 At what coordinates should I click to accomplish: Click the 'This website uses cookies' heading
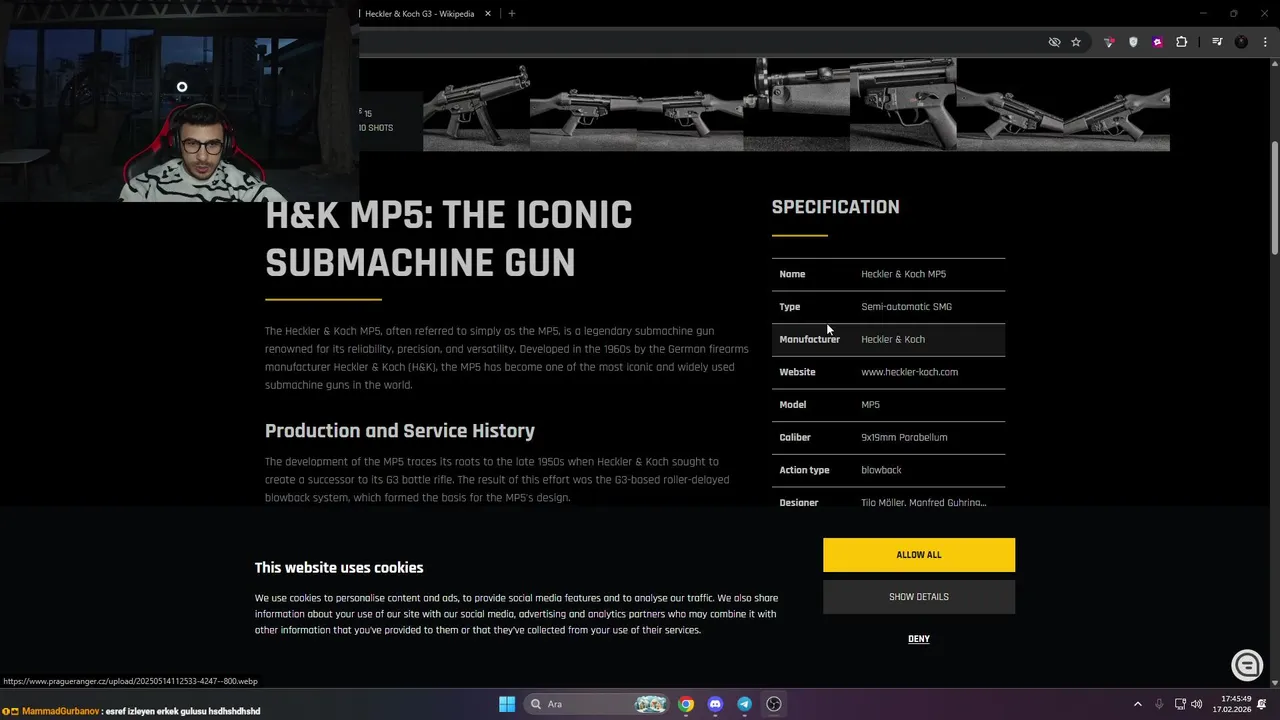pyautogui.click(x=339, y=568)
